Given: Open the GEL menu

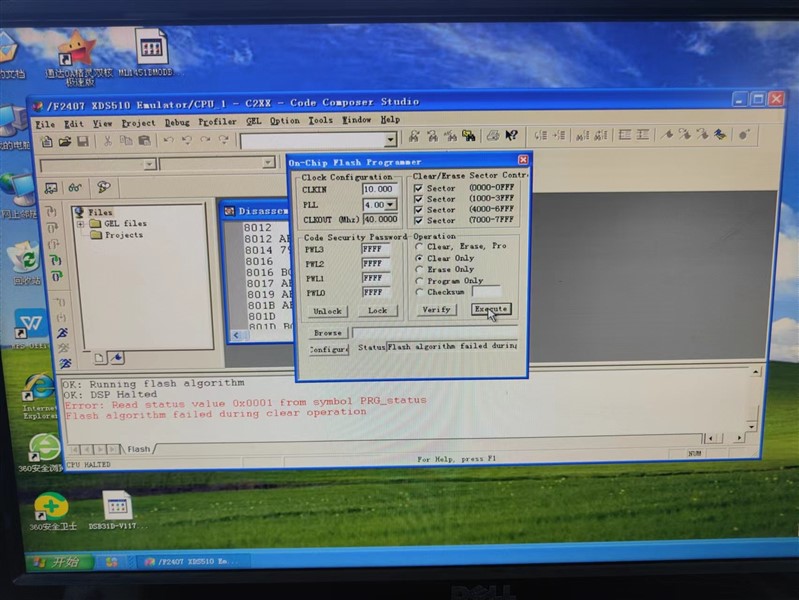Looking at the screenshot, I should [253, 121].
